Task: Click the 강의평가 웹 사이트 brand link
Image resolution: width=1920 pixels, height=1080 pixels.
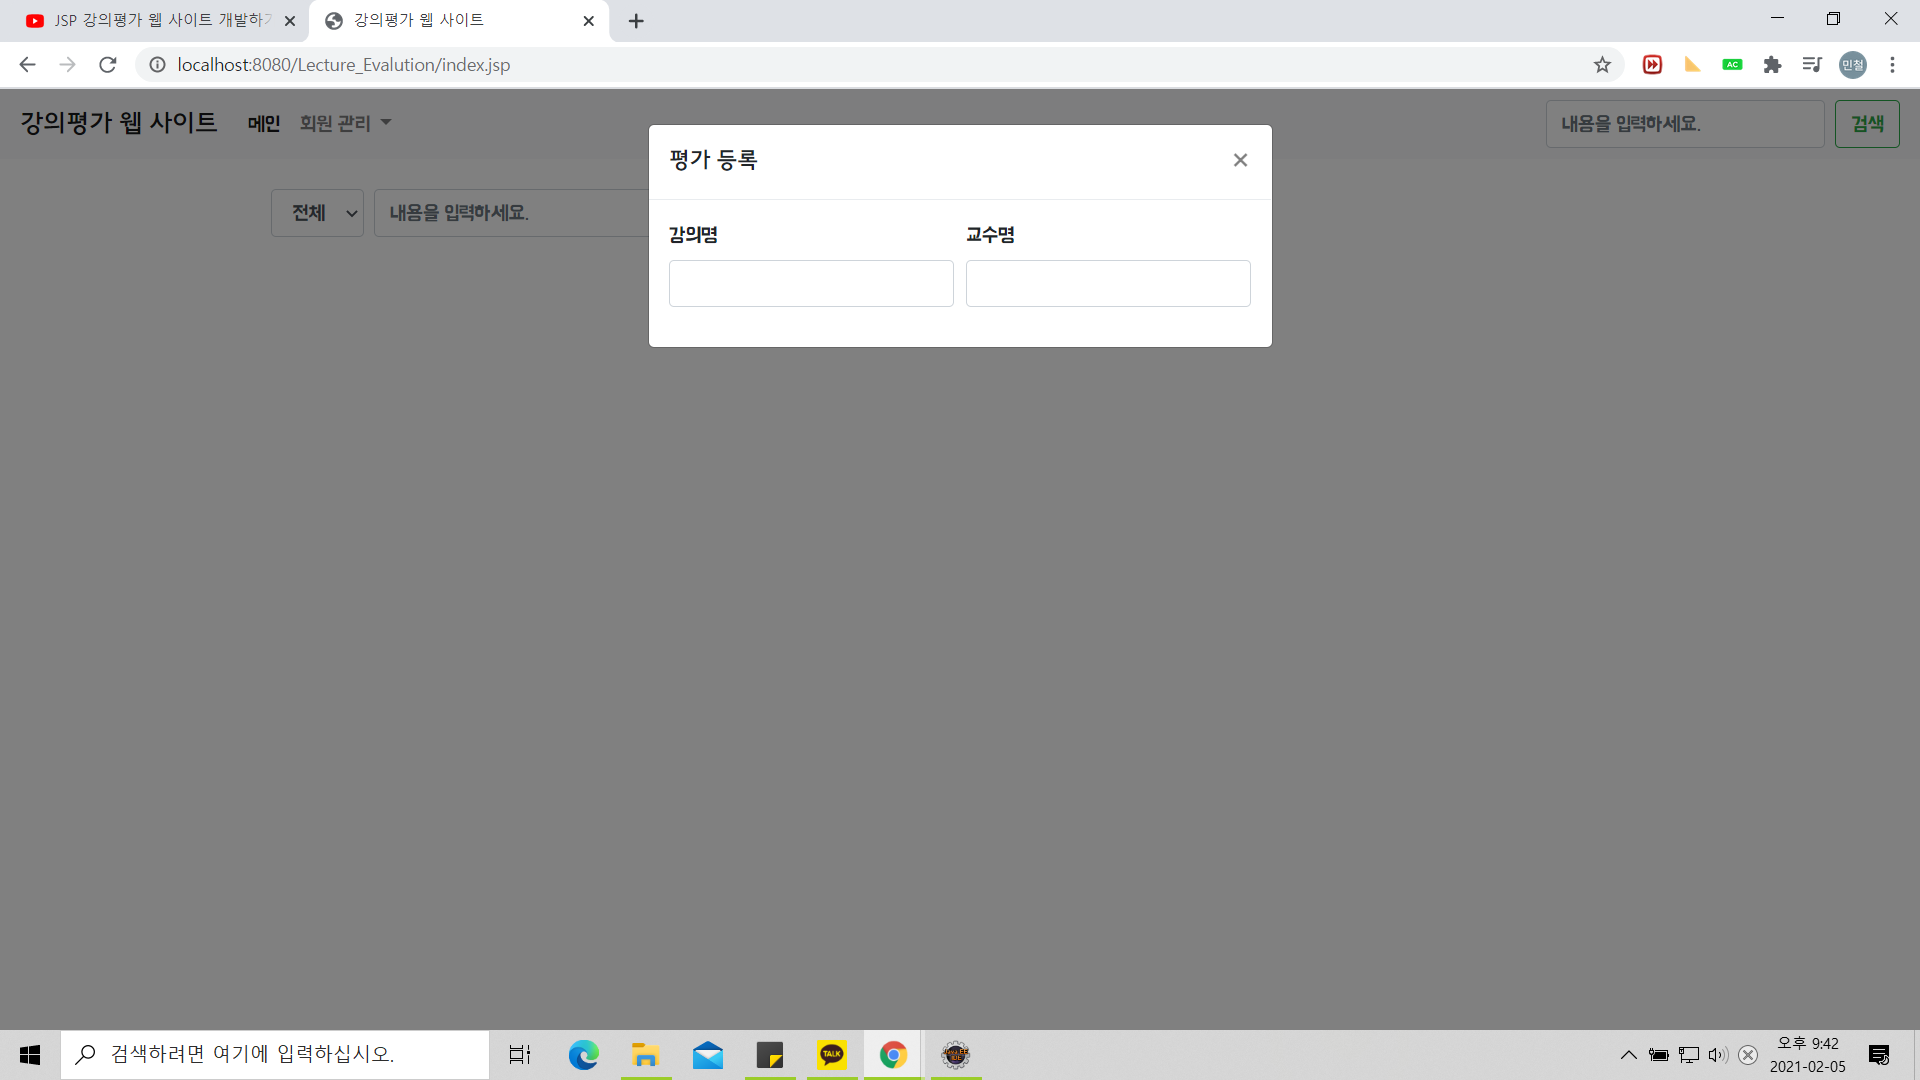Action: 119,122
